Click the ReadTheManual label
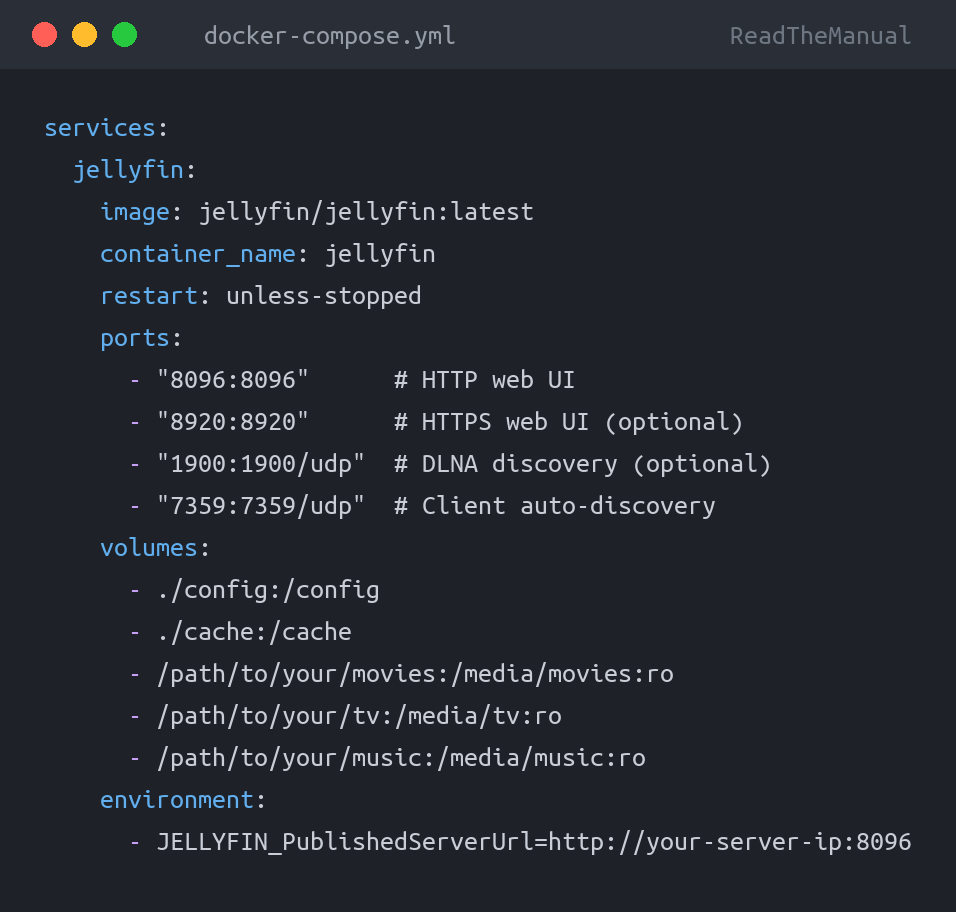Viewport: 956px width, 912px height. point(821,36)
